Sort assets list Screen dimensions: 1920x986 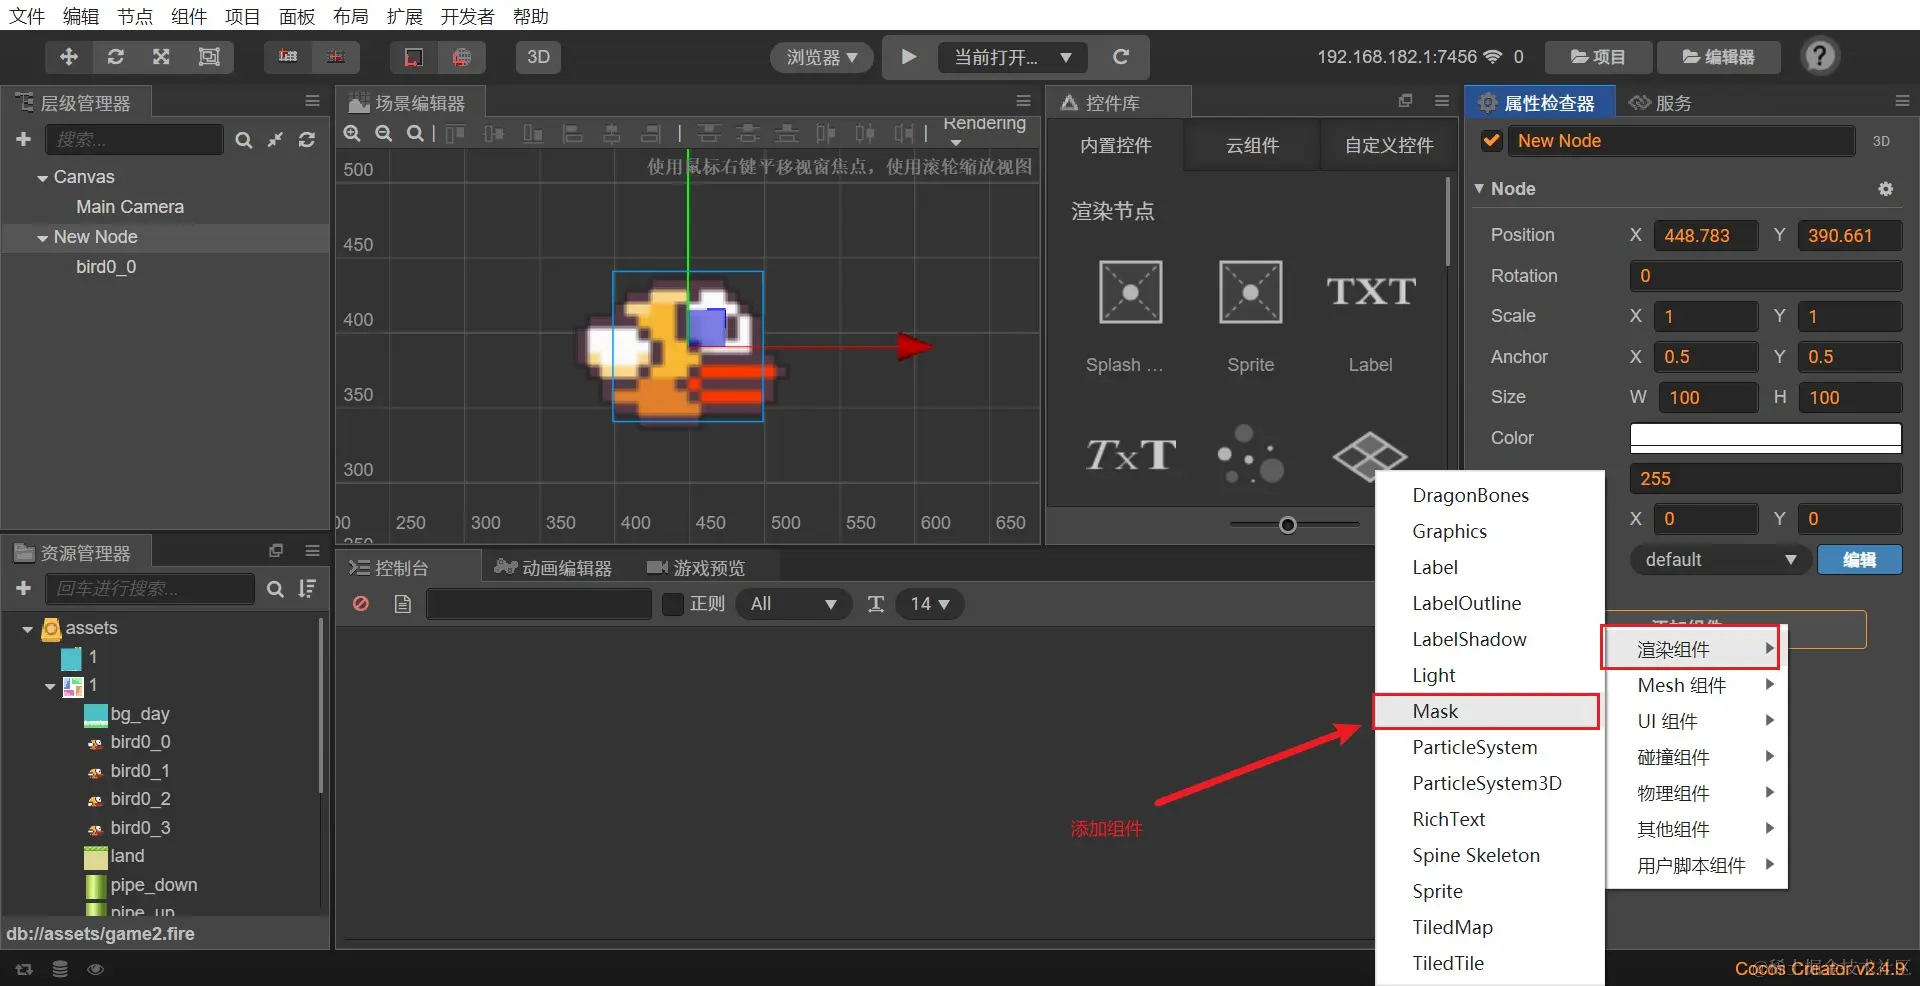point(307,589)
